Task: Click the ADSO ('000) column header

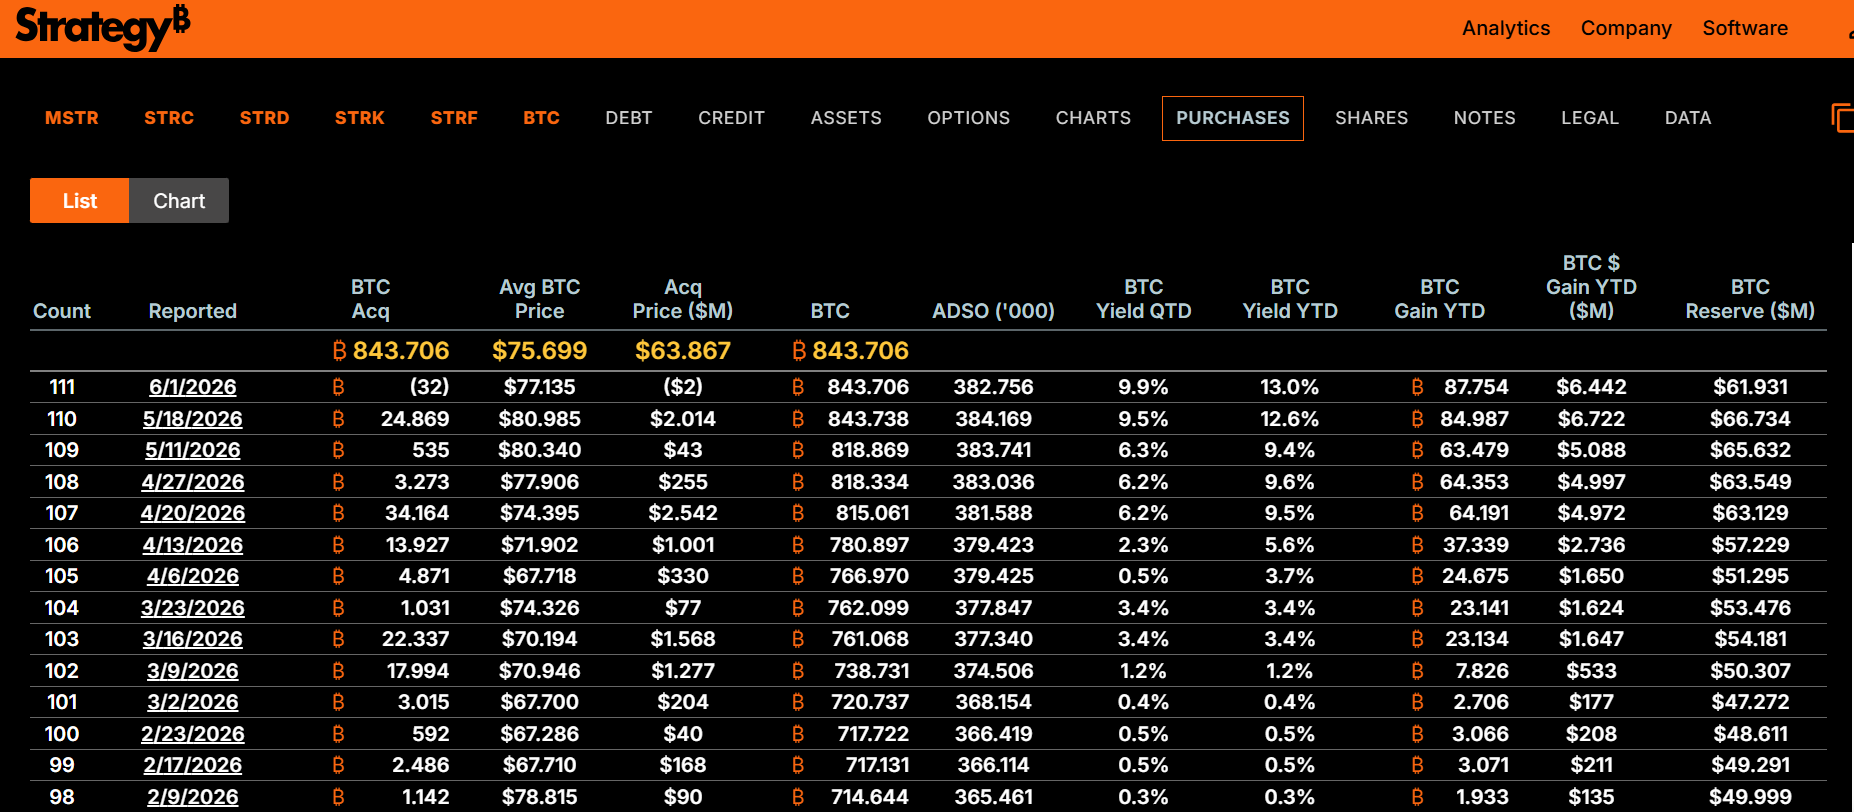Action: (993, 311)
